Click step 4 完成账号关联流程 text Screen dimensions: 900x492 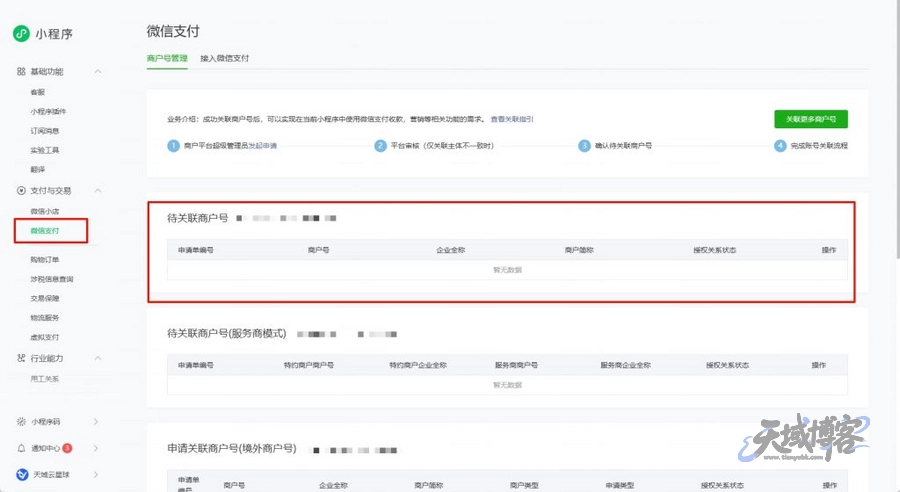click(819, 146)
